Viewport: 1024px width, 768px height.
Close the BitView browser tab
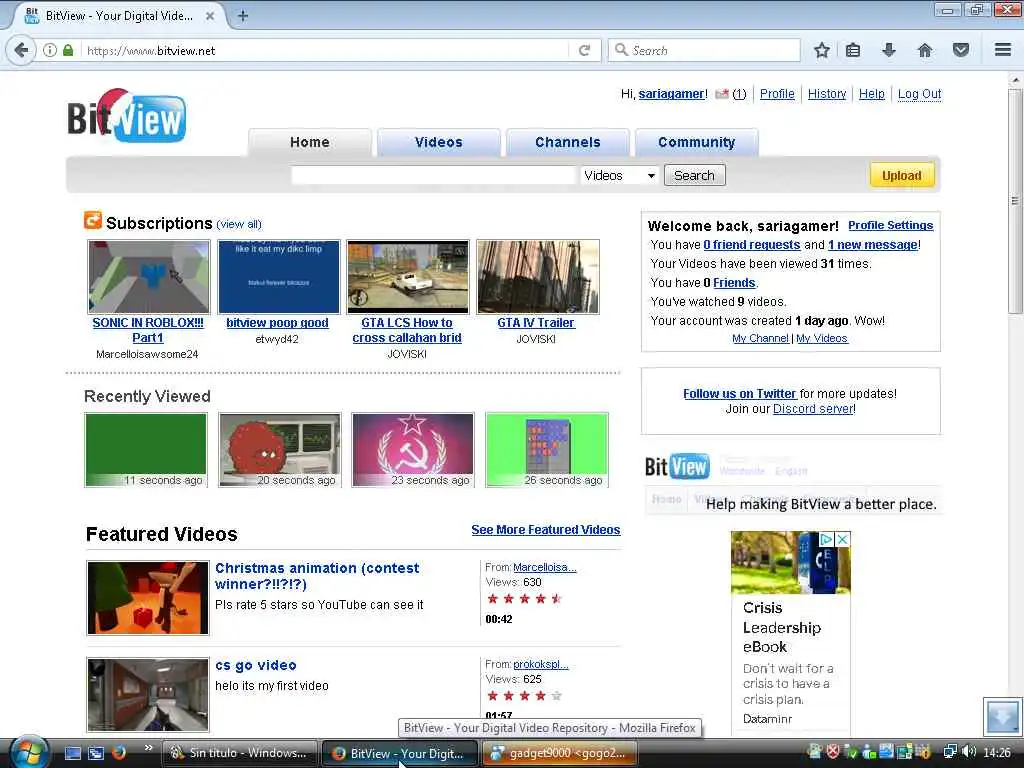click(210, 16)
